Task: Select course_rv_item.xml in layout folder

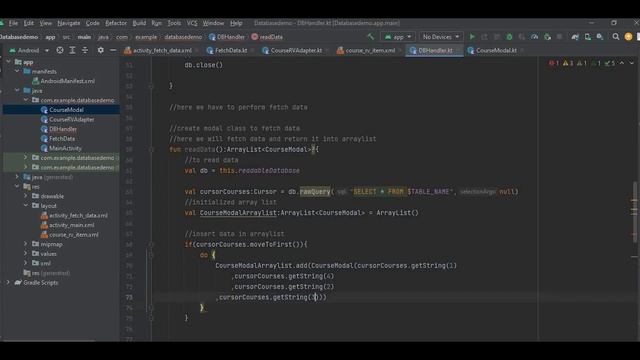Action: pos(73,235)
